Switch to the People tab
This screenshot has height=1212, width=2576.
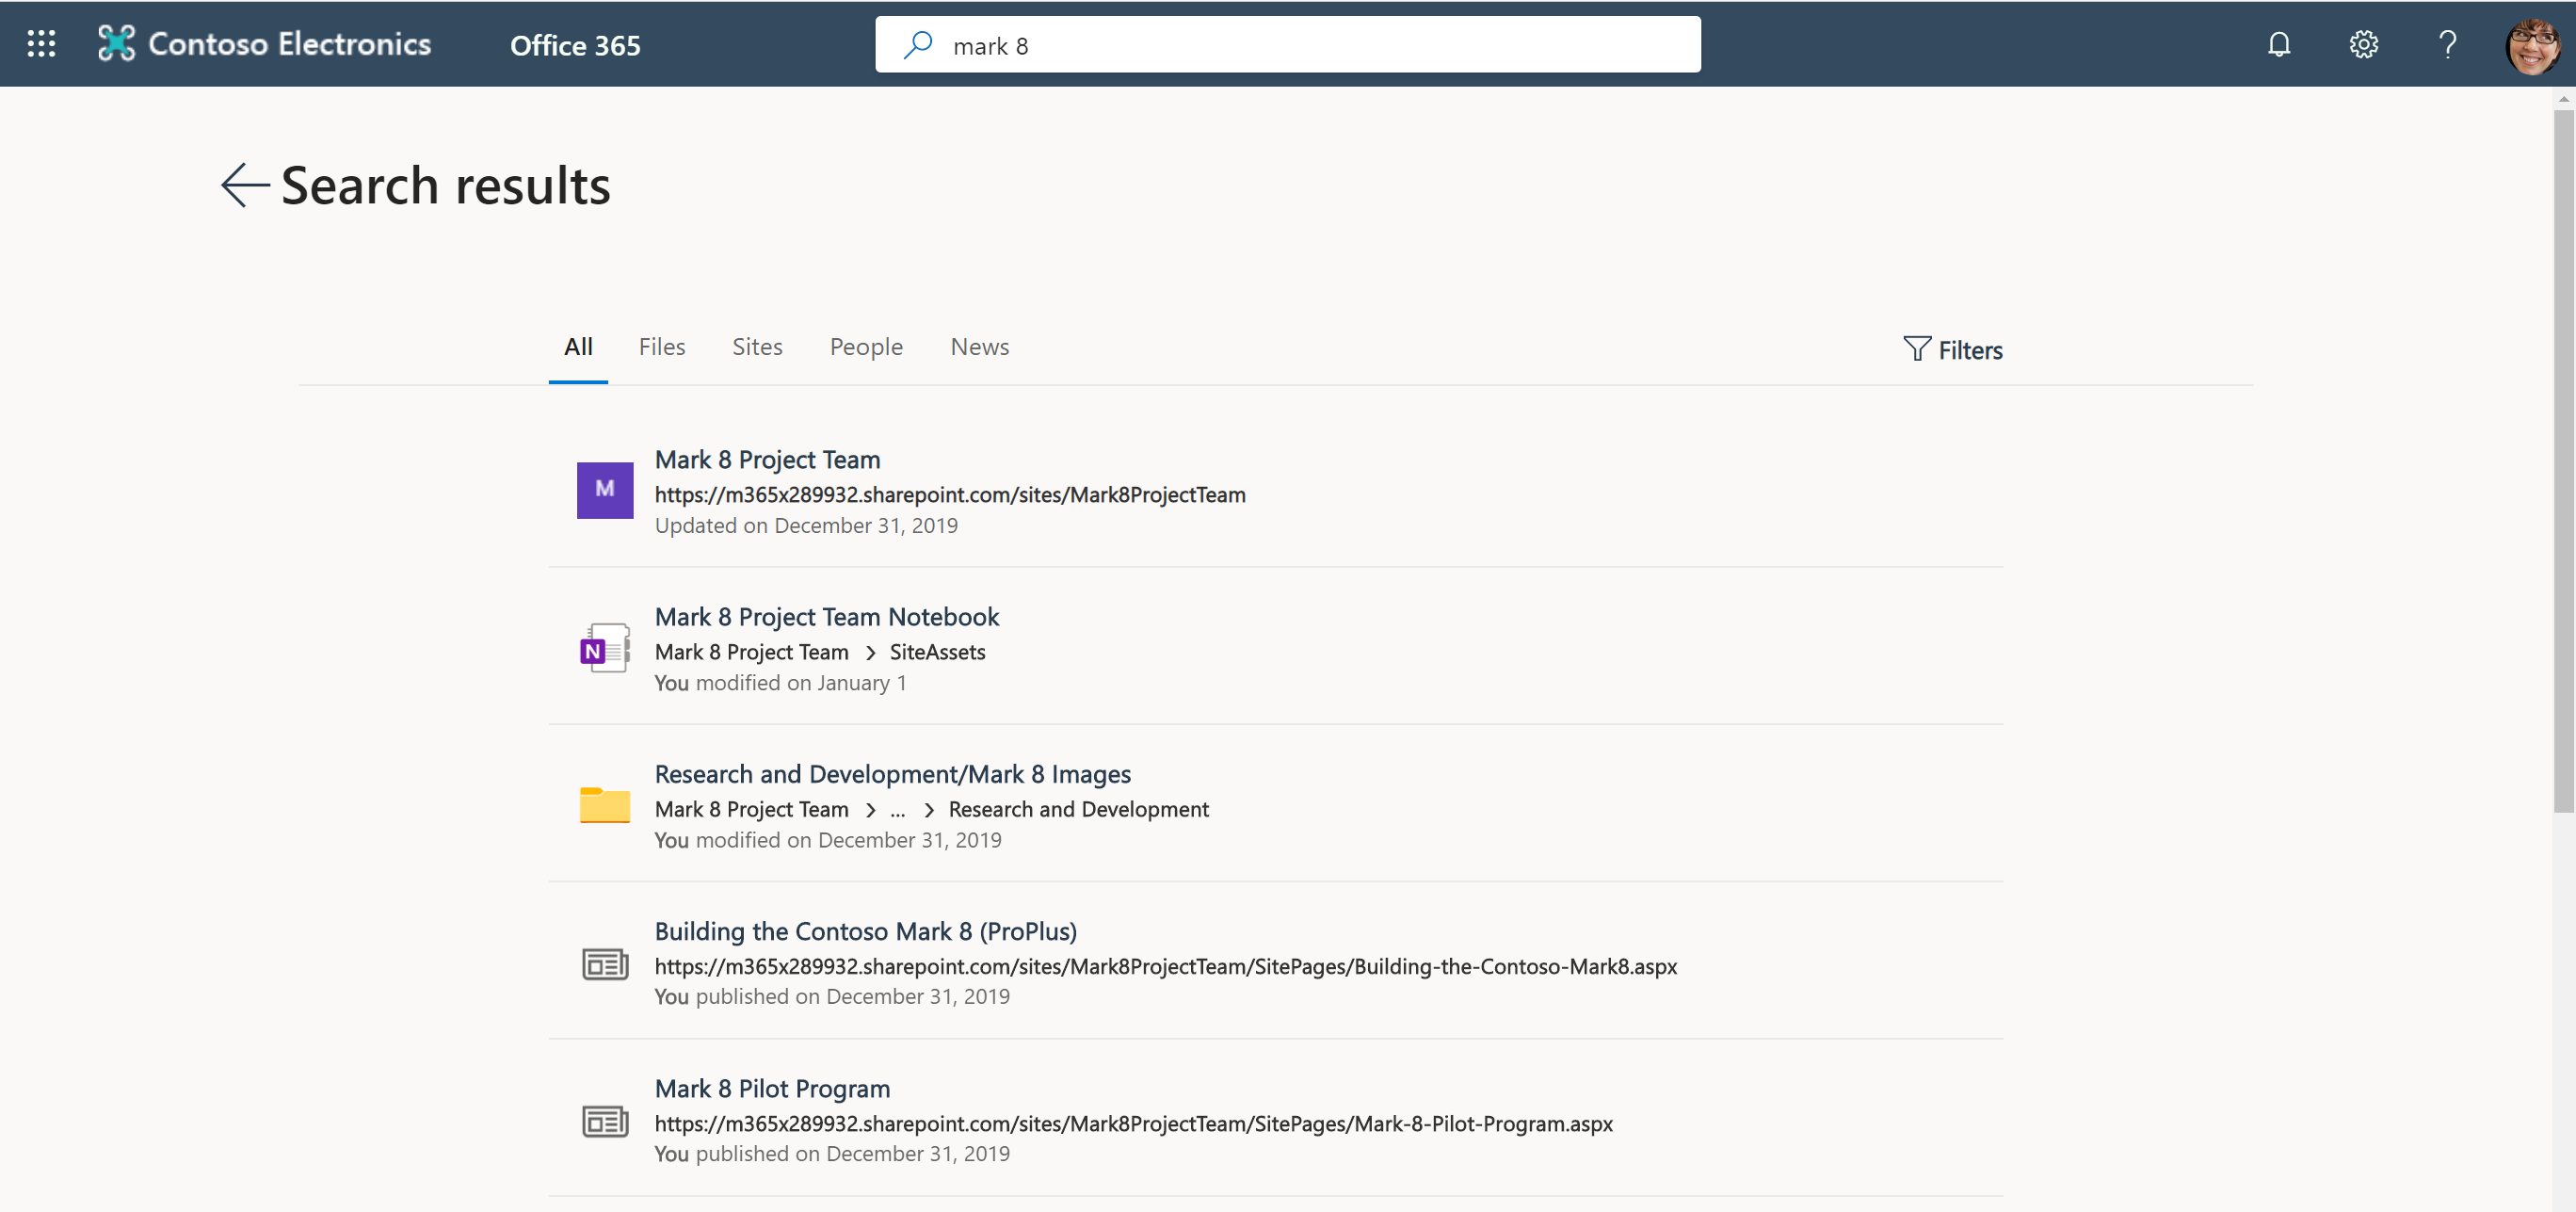tap(866, 347)
